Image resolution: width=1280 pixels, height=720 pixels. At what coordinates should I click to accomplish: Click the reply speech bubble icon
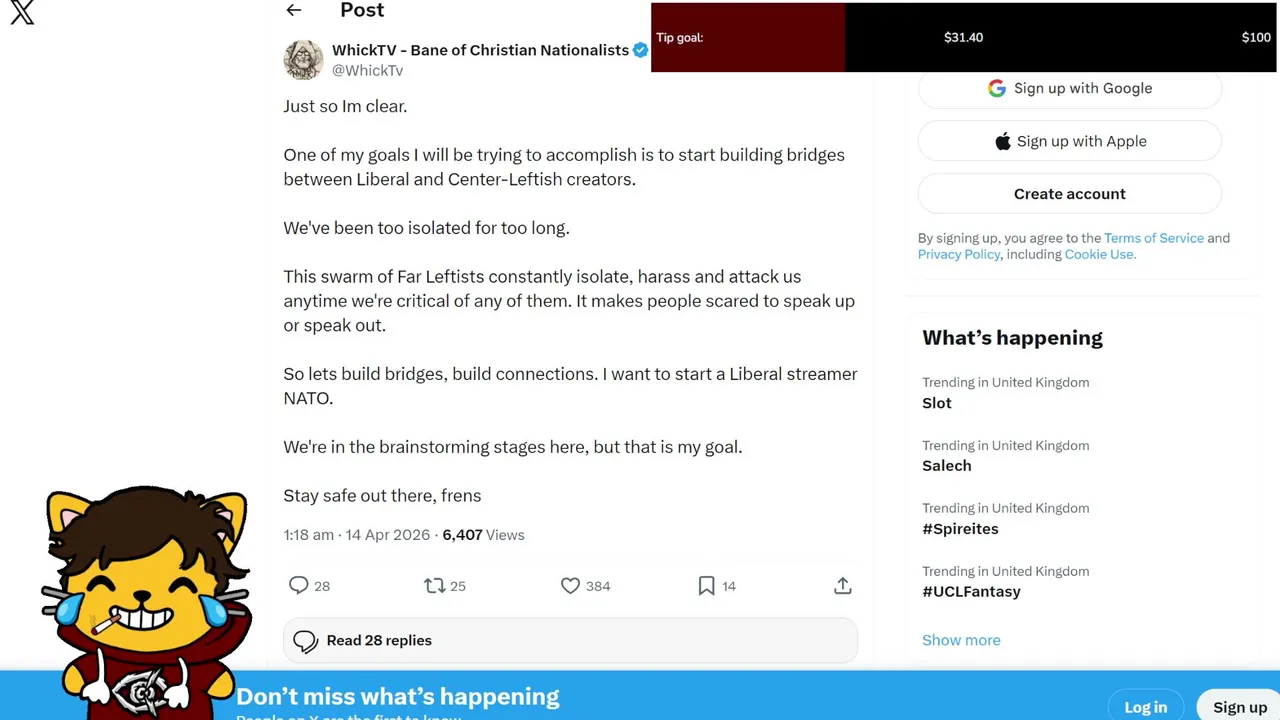point(298,586)
